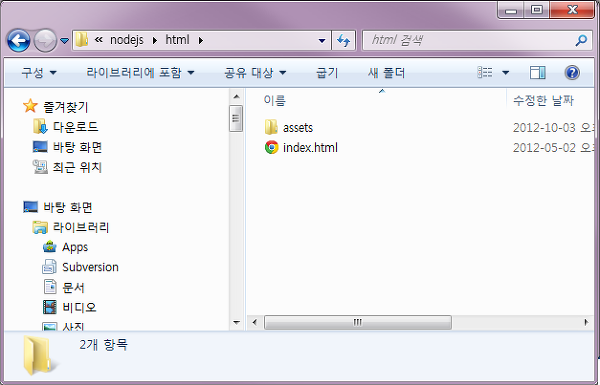Image resolution: width=600 pixels, height=385 pixels.
Task: Click the 문서 document icon
Action: (50, 287)
